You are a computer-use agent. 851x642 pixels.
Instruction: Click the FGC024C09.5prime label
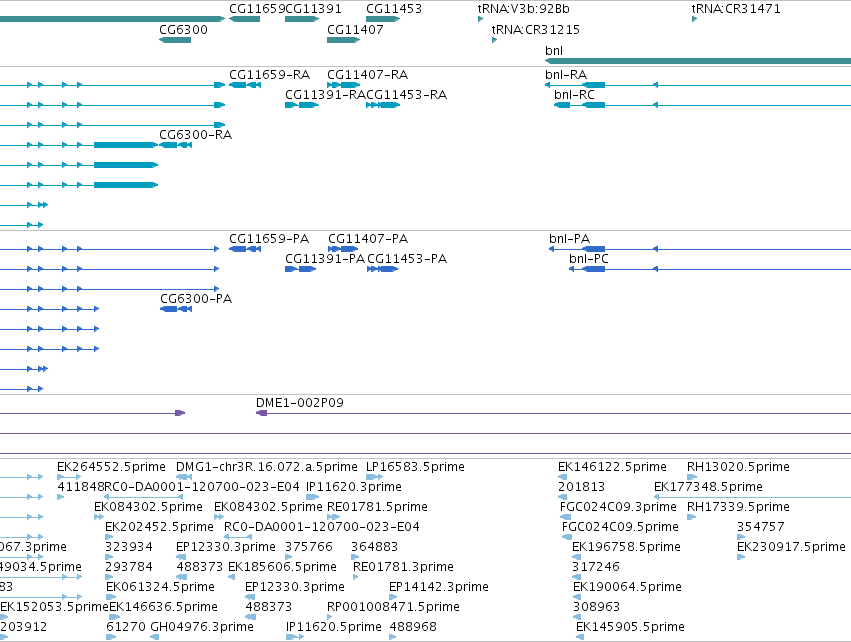click(620, 527)
